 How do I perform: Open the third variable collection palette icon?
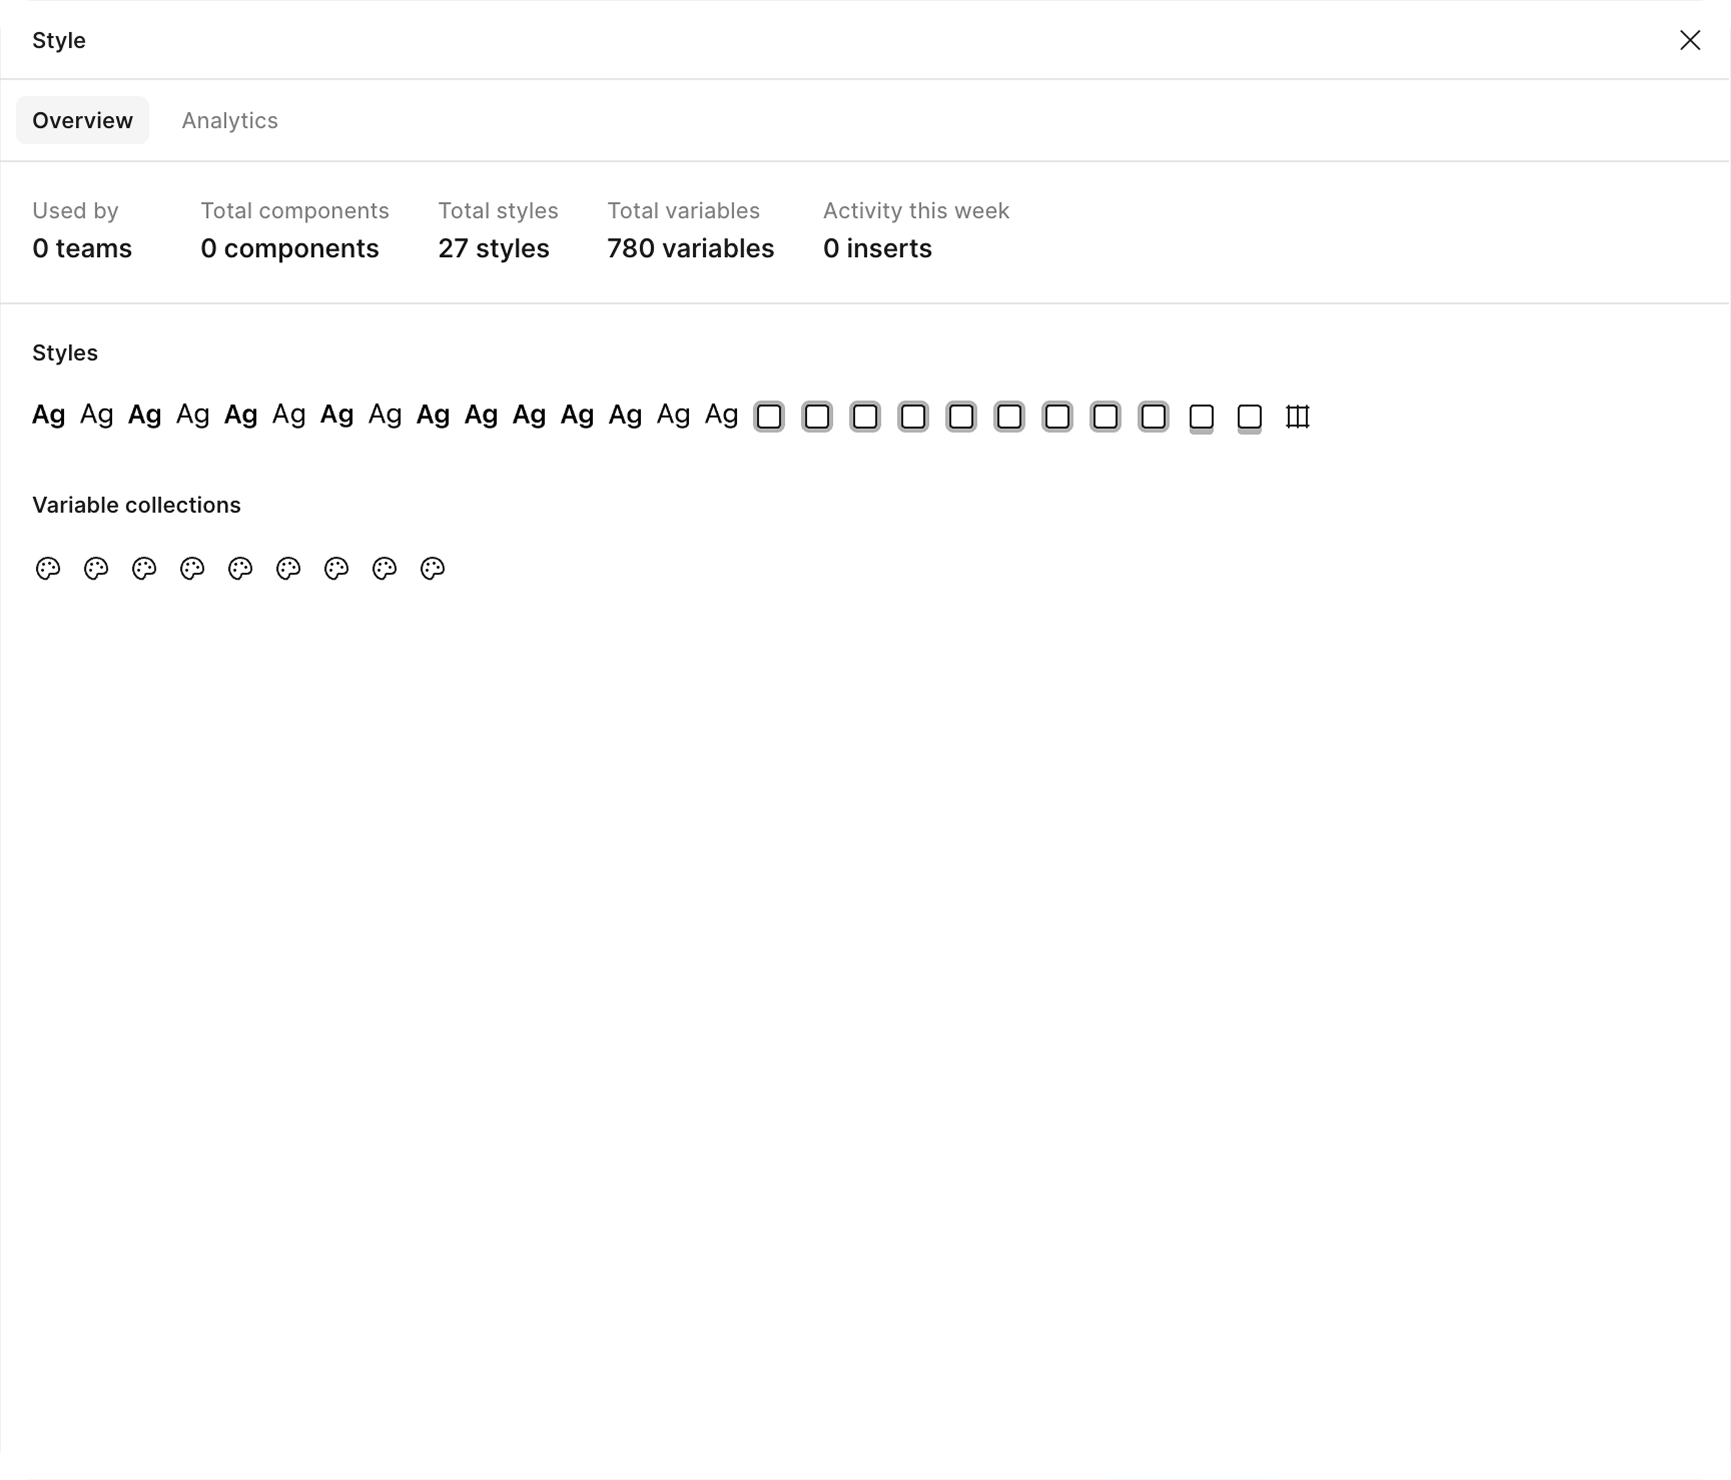144,568
